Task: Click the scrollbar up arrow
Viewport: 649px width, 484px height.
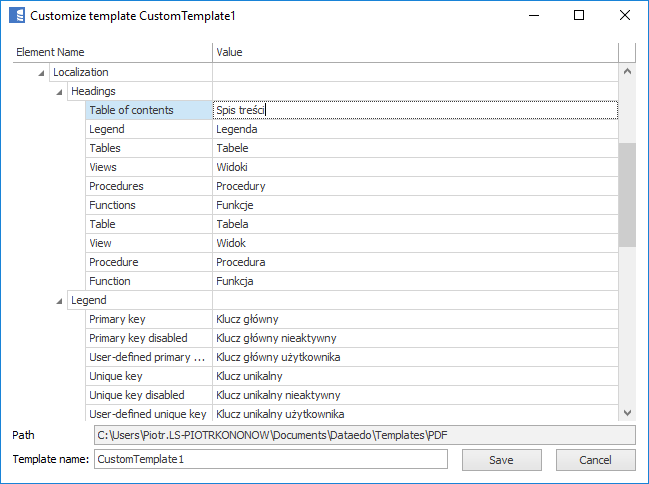Action: pyautogui.click(x=627, y=72)
